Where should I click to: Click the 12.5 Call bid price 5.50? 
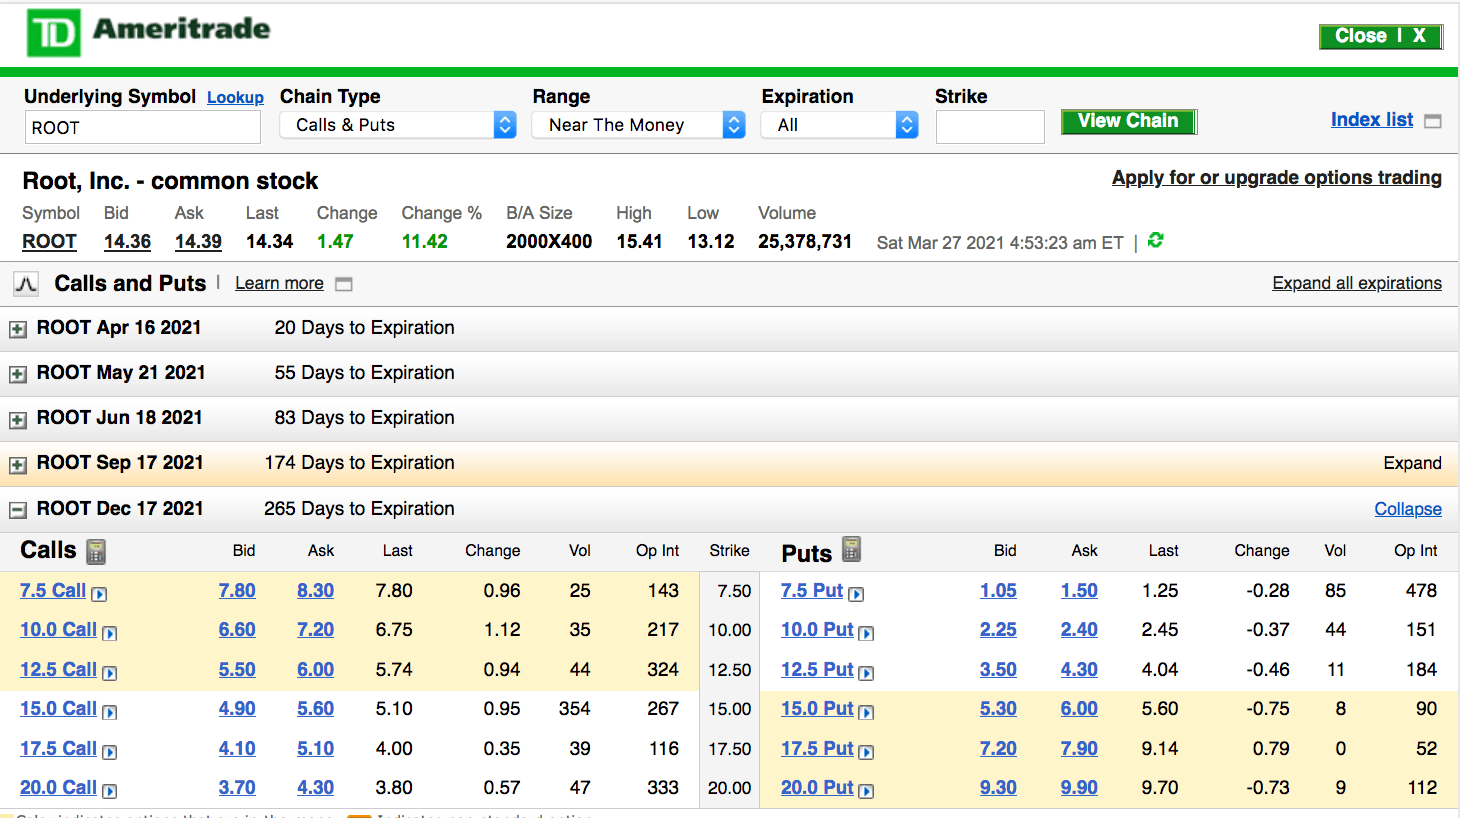[237, 669]
